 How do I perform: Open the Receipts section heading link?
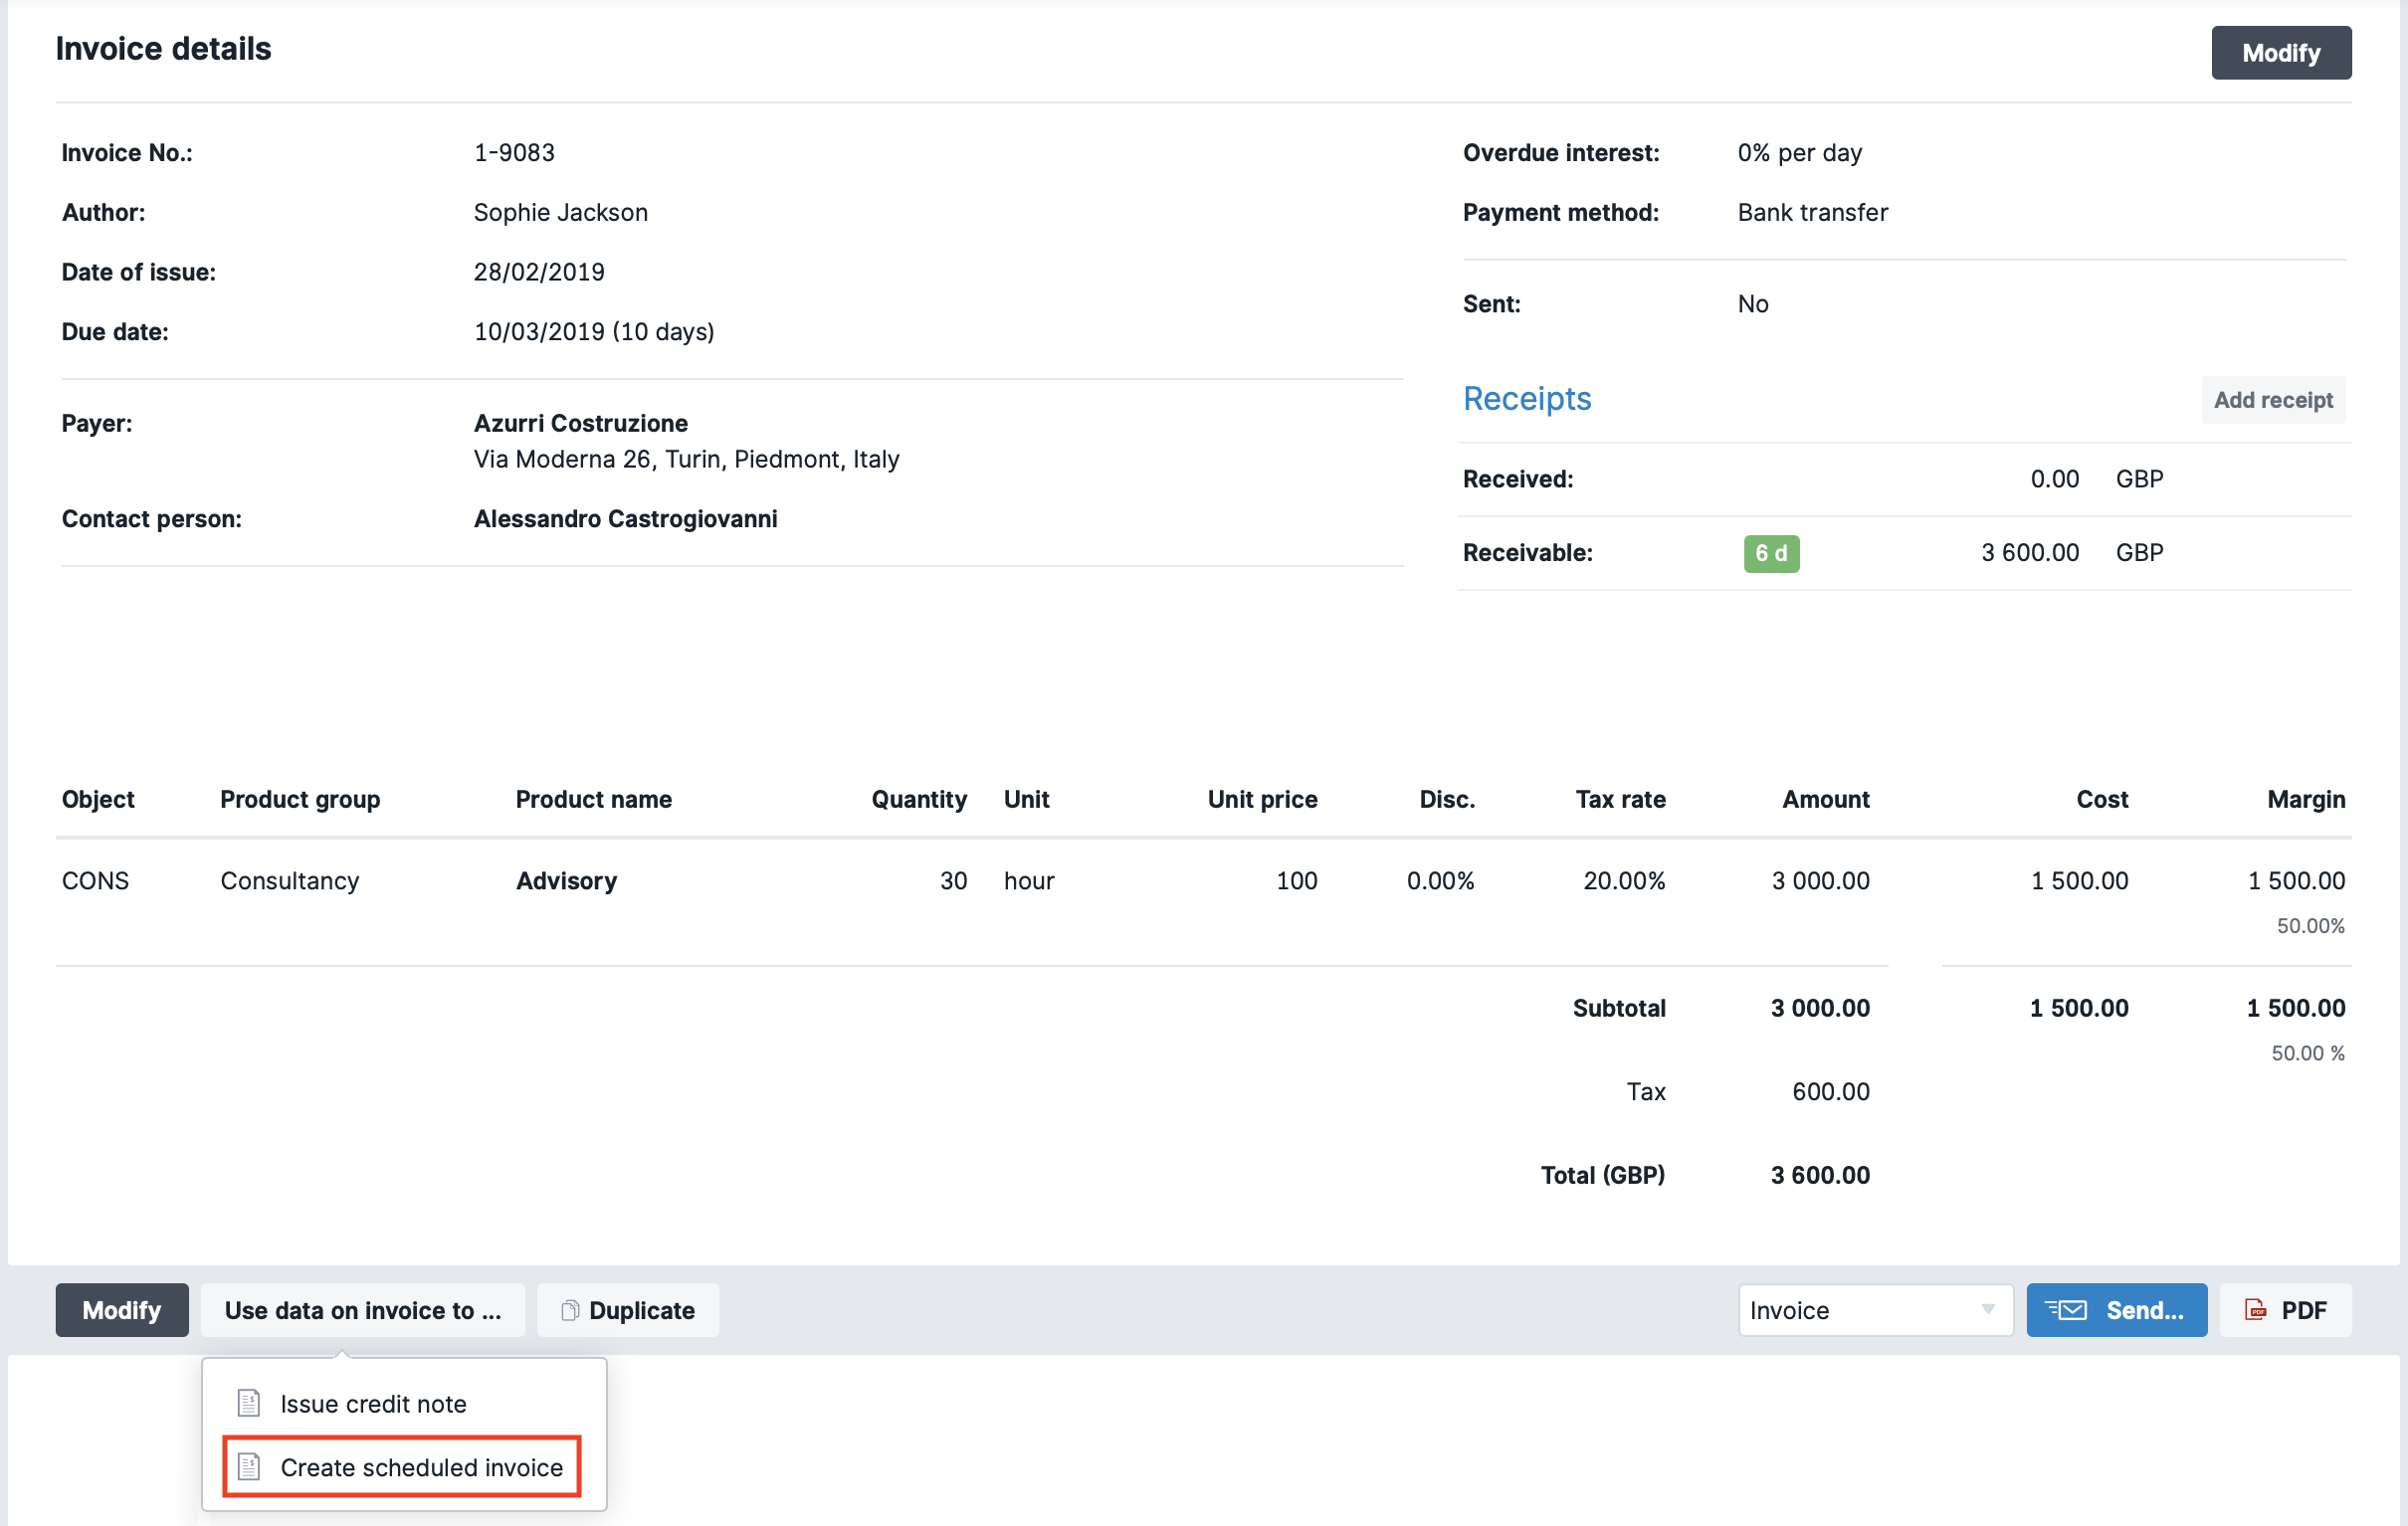click(1527, 398)
